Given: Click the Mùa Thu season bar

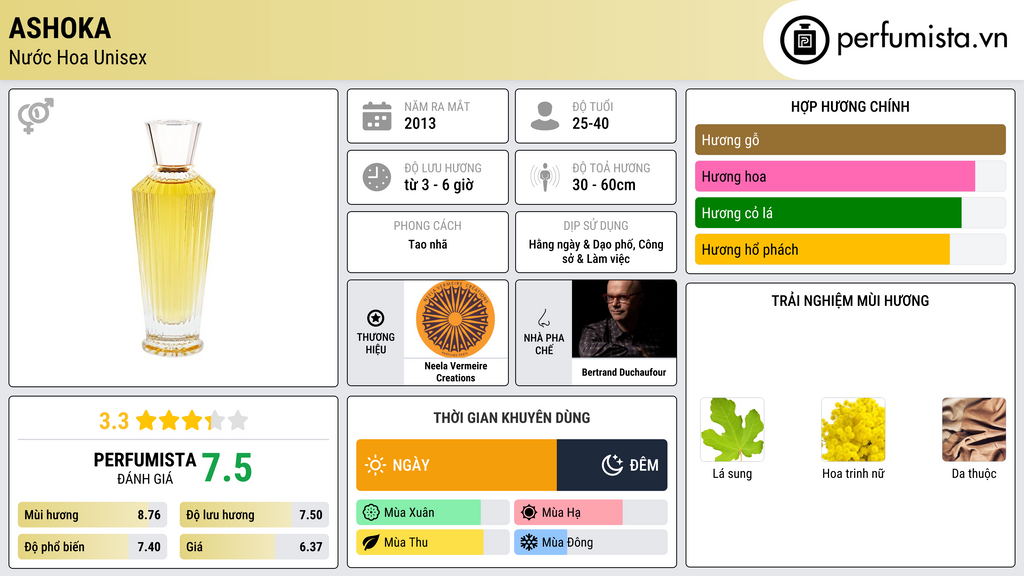Looking at the screenshot, I should (432, 542).
